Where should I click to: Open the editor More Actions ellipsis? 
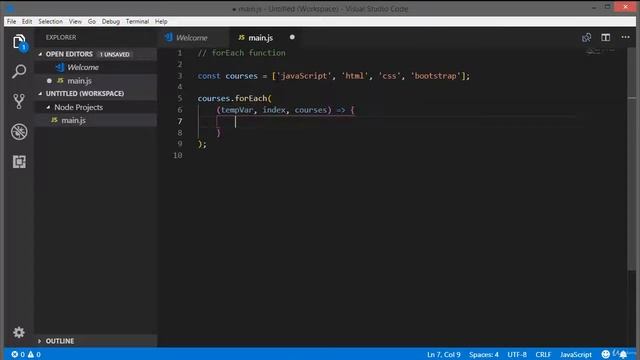[x=625, y=37]
